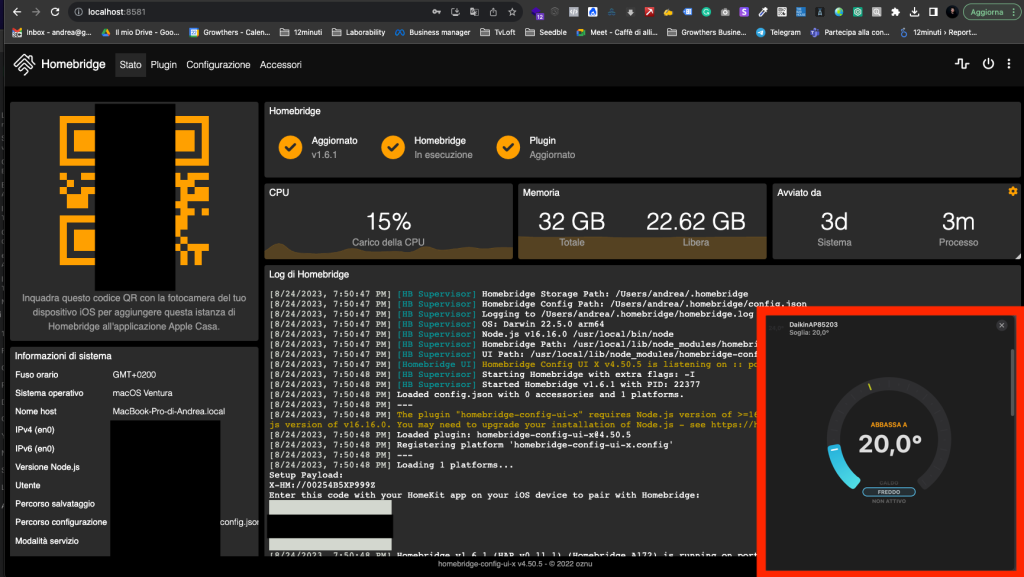This screenshot has width=1024, height=577.
Task: Click MacBook-Pro-di-Andrea.local host name
Action: pyautogui.click(x=168, y=411)
